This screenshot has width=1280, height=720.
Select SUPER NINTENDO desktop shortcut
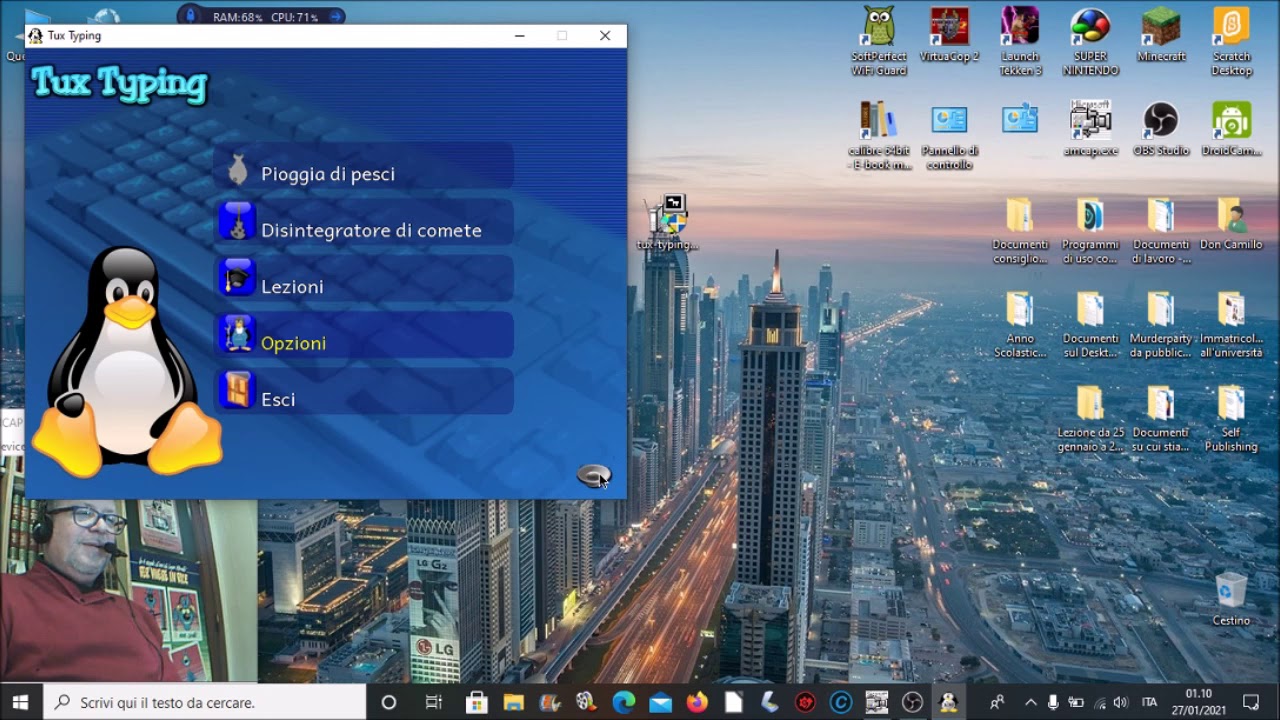pos(1090,41)
